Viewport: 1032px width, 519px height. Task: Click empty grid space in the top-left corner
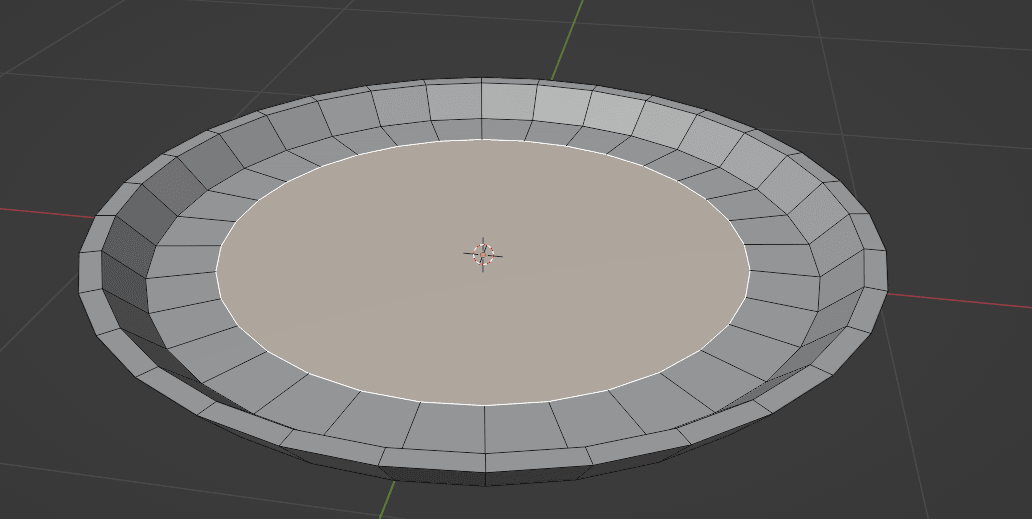tap(80, 40)
